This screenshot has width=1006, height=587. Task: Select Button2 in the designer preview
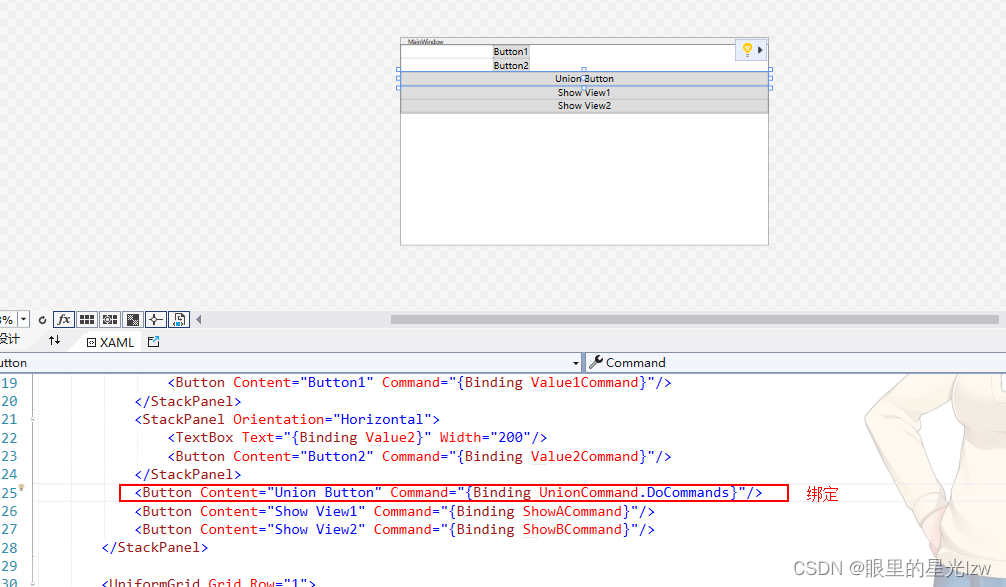pyautogui.click(x=511, y=65)
